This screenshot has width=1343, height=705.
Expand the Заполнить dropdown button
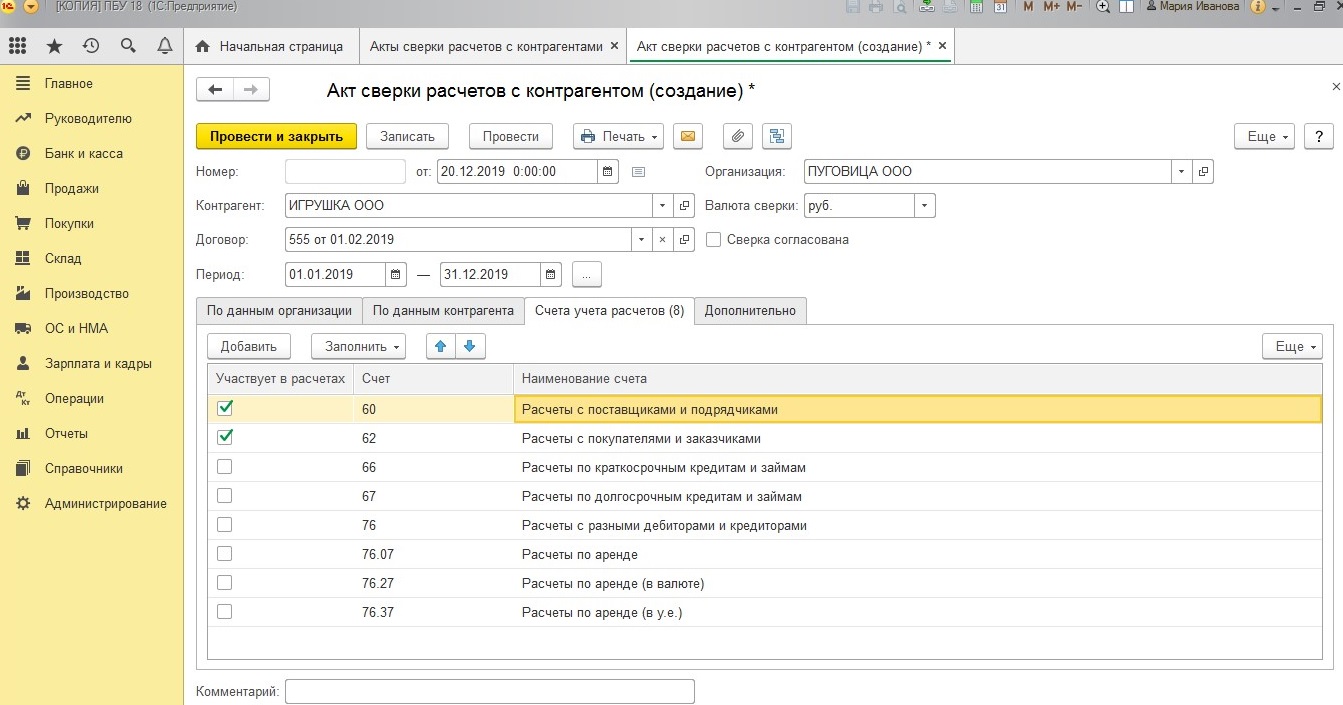point(358,347)
